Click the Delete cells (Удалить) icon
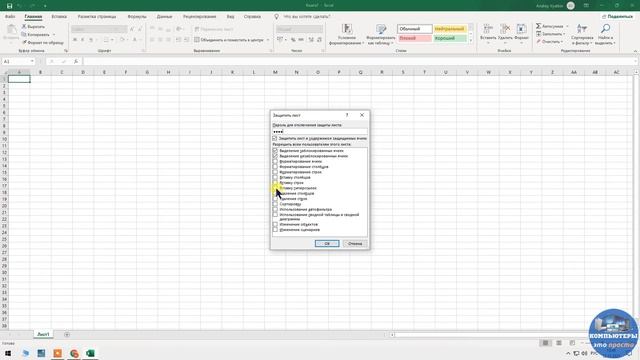The height and width of the screenshot is (360, 640). coord(505,29)
